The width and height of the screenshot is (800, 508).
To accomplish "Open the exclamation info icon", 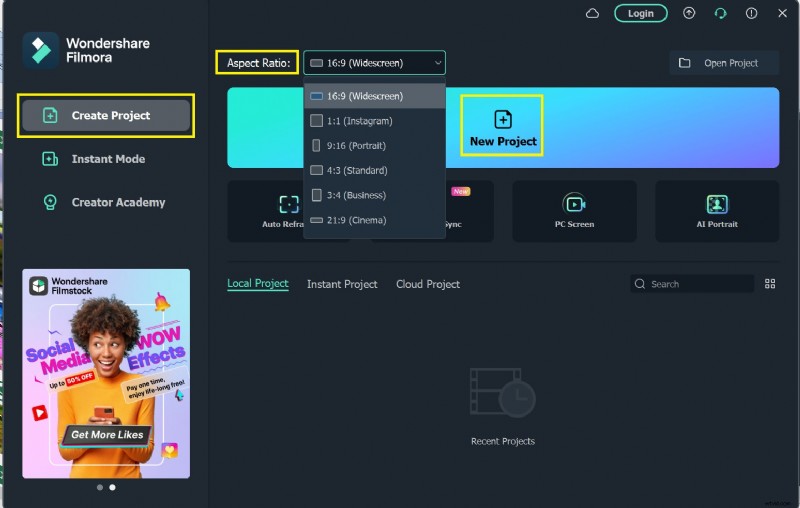I will click(751, 13).
